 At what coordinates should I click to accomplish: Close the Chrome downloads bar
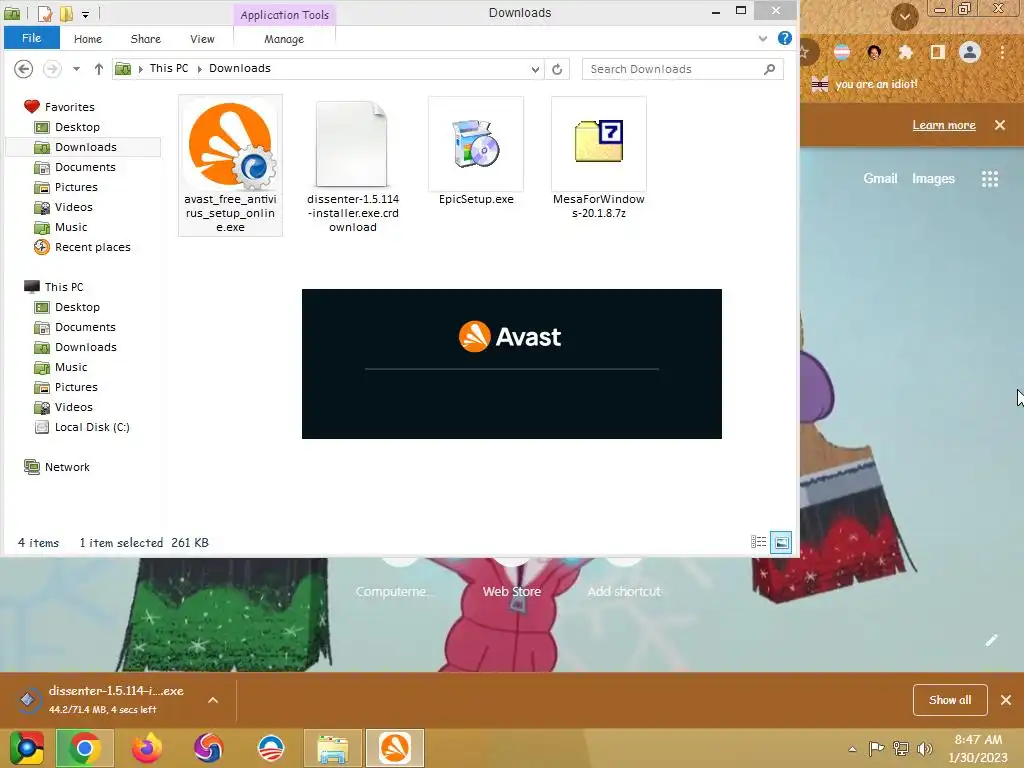point(1006,700)
